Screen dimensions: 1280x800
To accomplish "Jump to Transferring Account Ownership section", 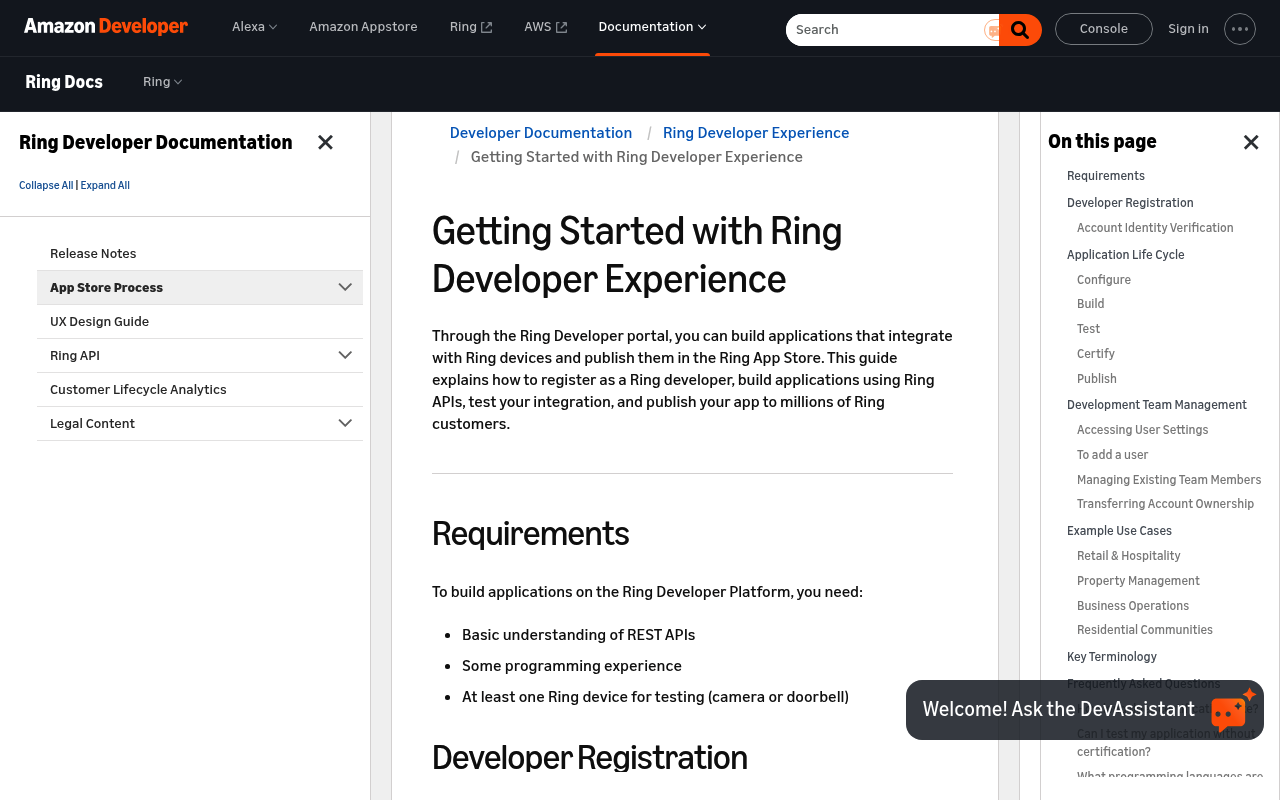I will pyautogui.click(x=1165, y=504).
